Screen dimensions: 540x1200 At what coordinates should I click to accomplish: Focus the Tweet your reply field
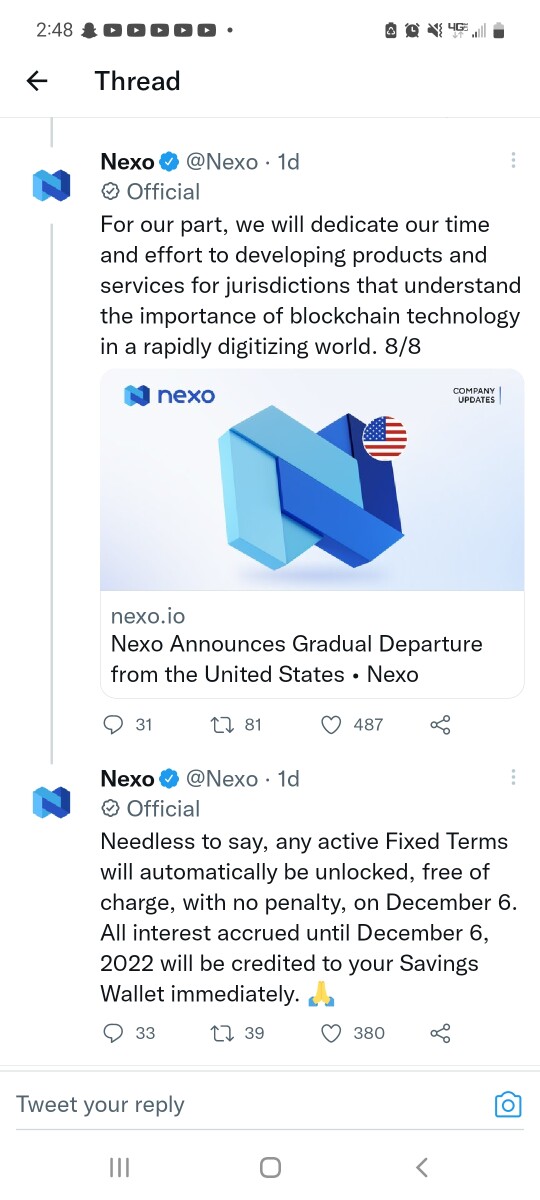point(250,1104)
